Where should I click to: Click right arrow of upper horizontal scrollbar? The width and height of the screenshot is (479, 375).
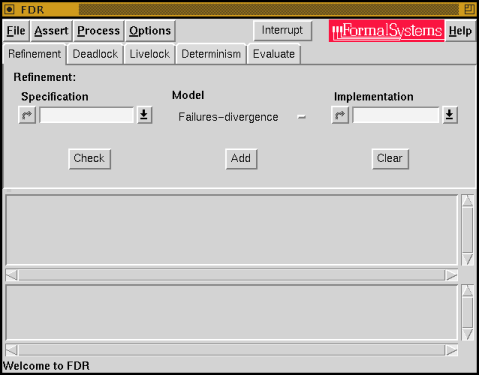451,275
